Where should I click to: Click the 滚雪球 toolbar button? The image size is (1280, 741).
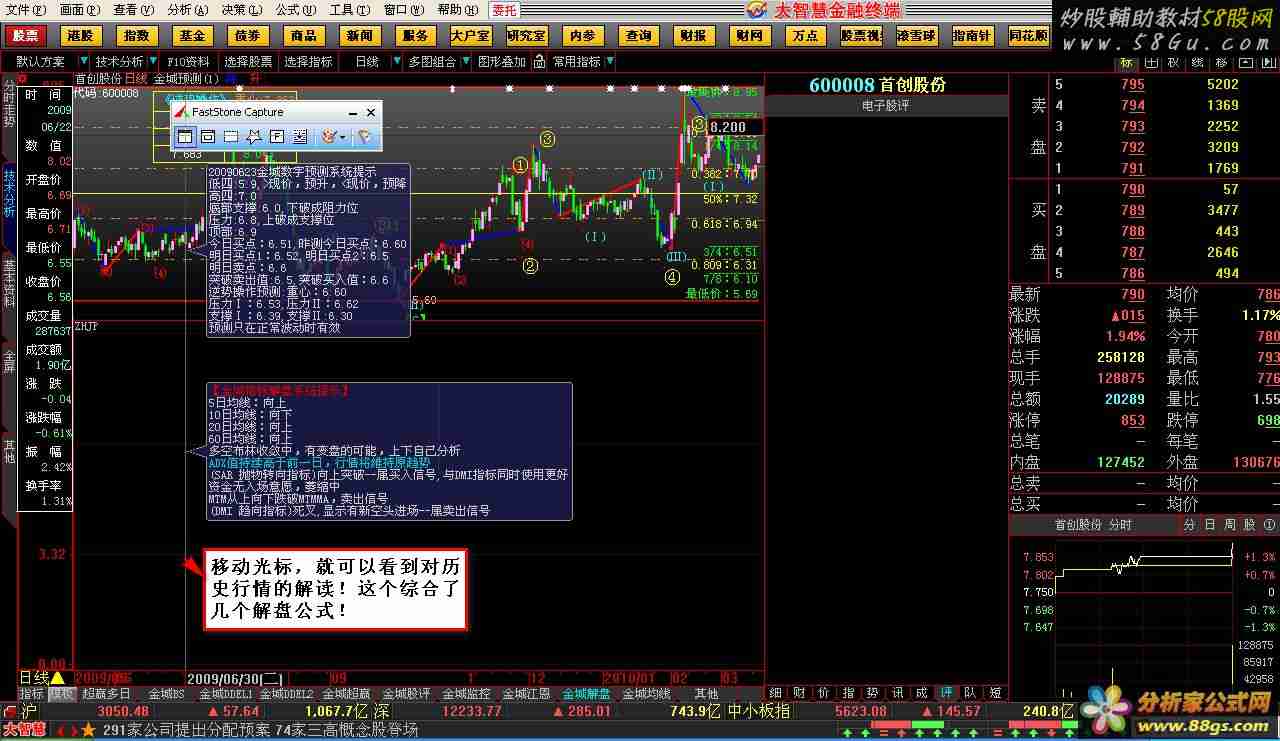click(916, 35)
